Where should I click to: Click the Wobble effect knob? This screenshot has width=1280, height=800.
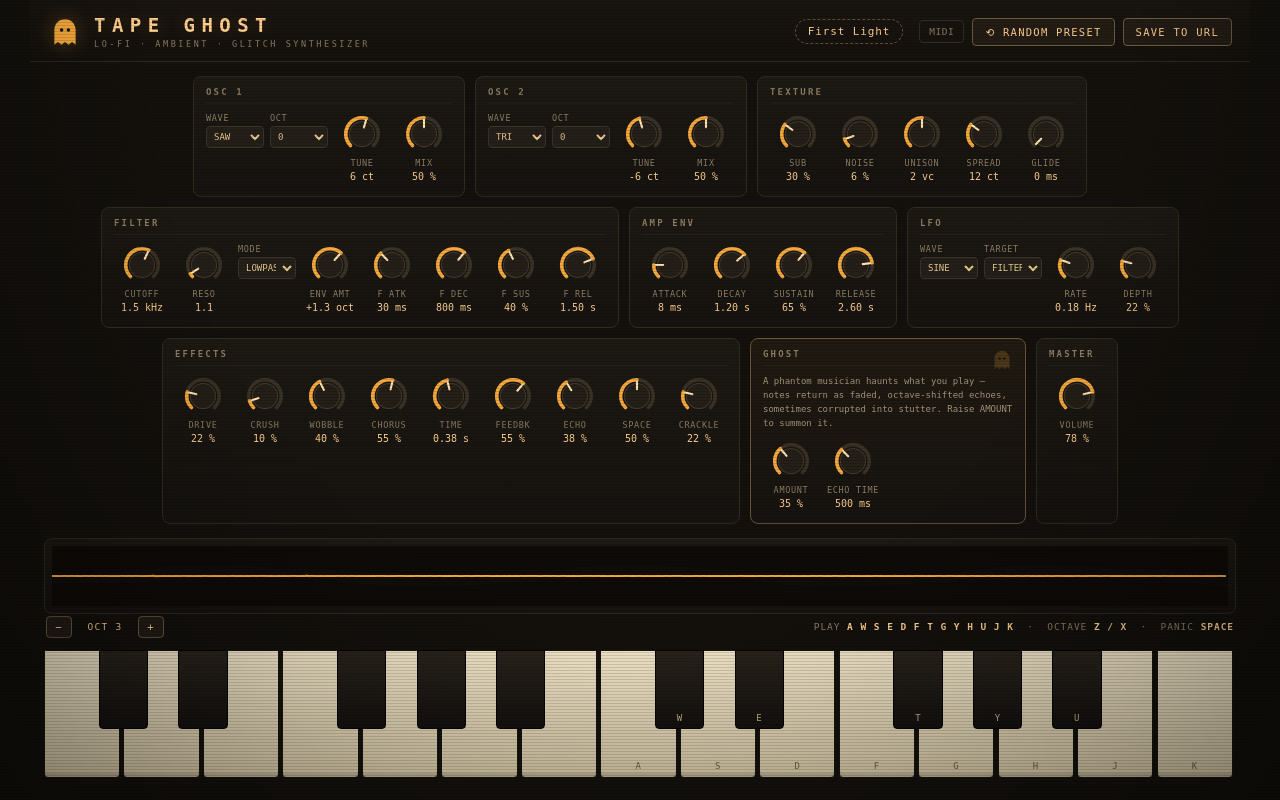tap(327, 396)
